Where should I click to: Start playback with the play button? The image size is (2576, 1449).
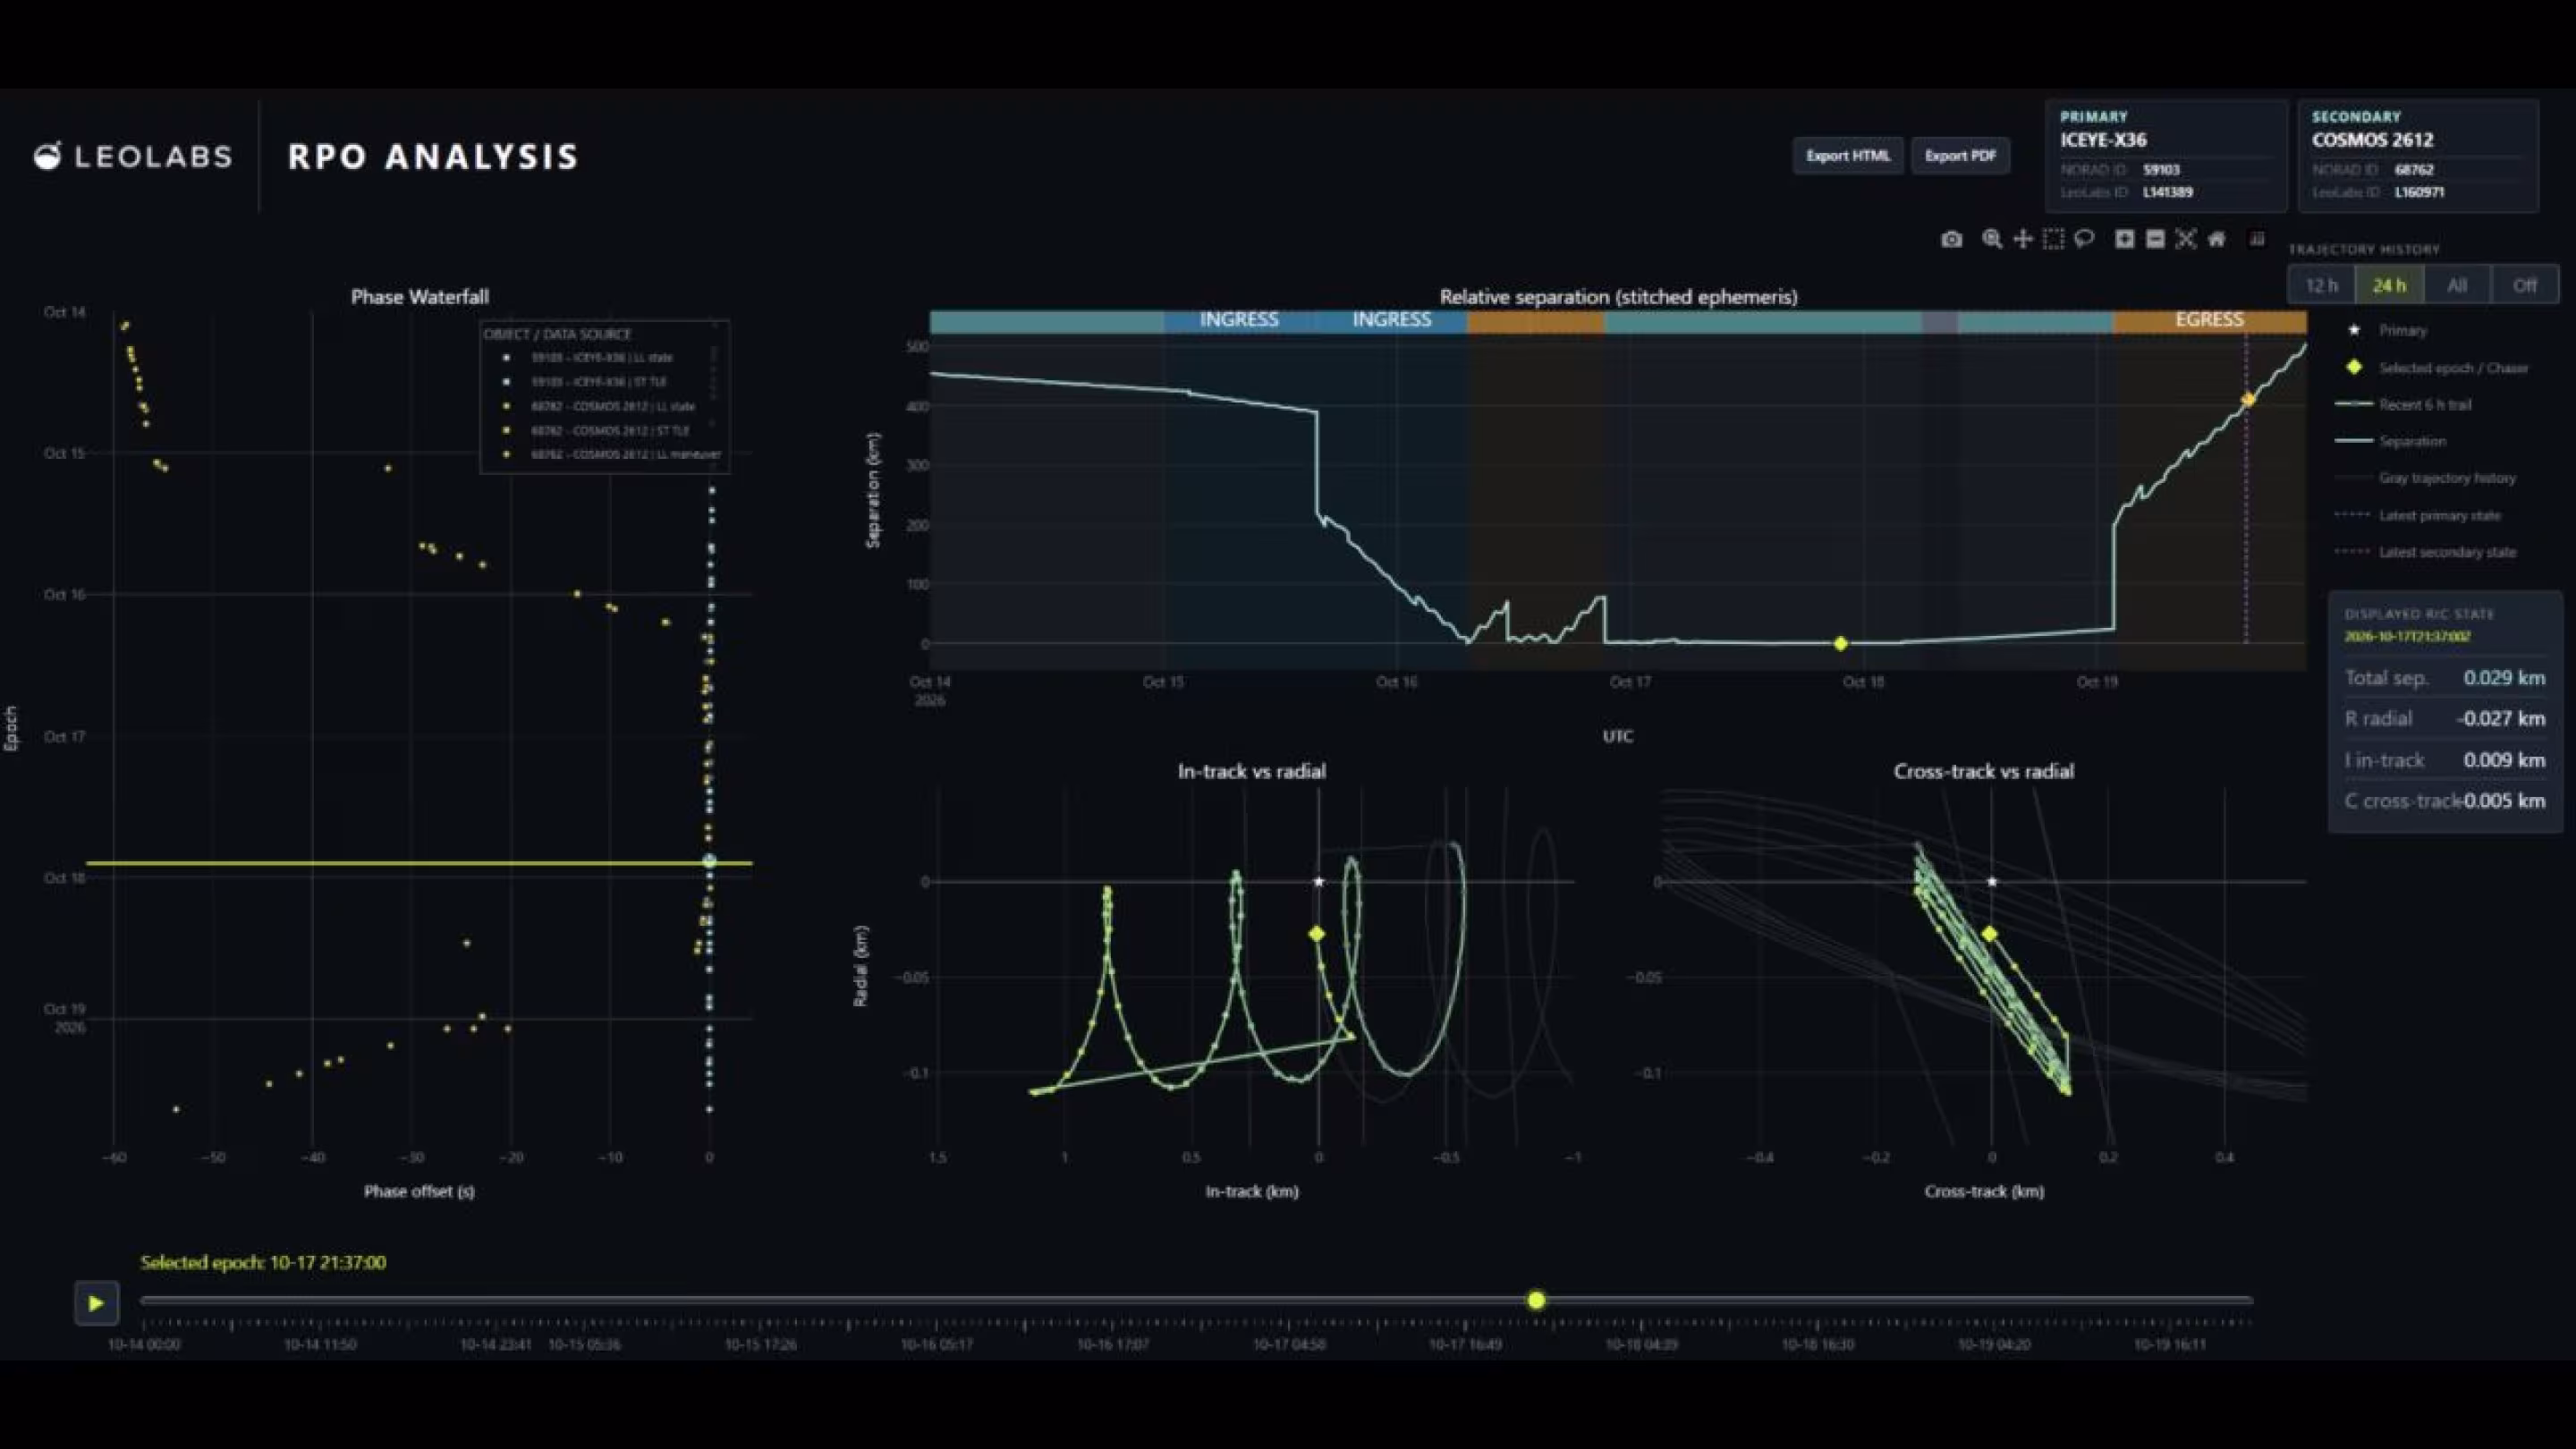pyautogui.click(x=96, y=1303)
